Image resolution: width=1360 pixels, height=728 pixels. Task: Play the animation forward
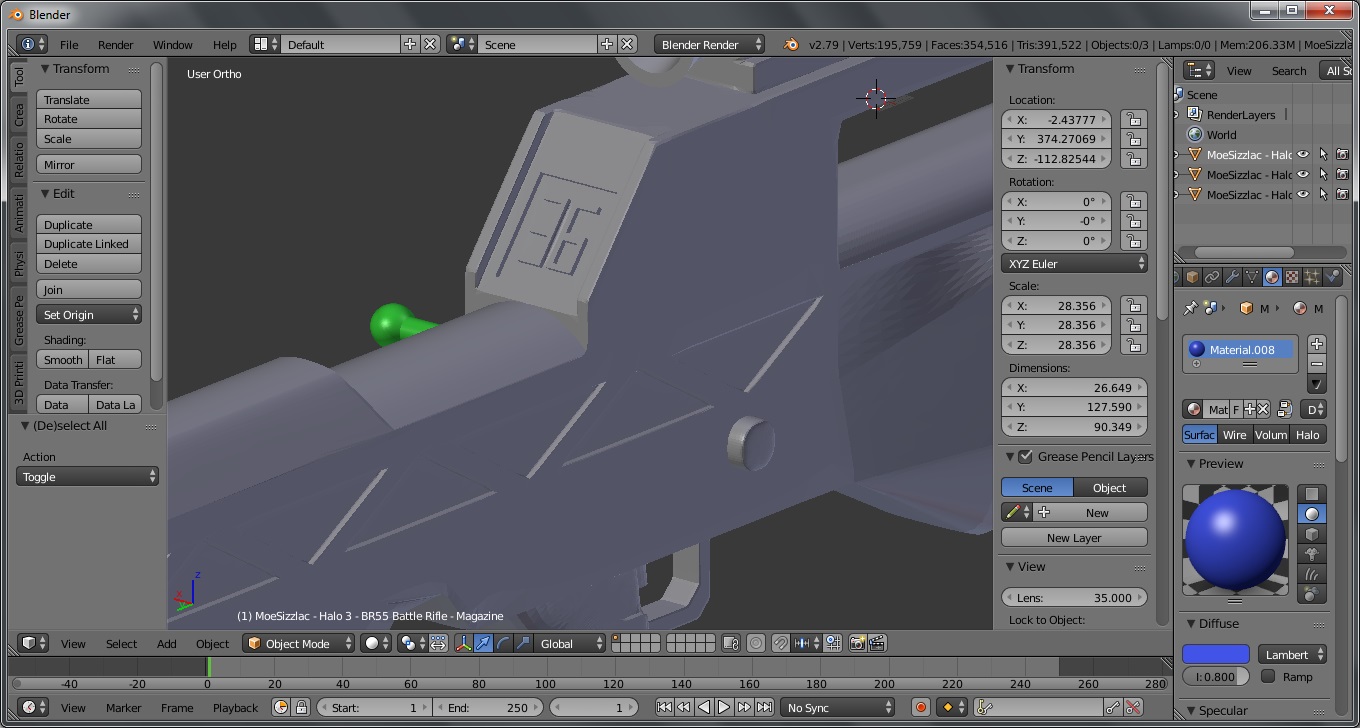point(724,708)
